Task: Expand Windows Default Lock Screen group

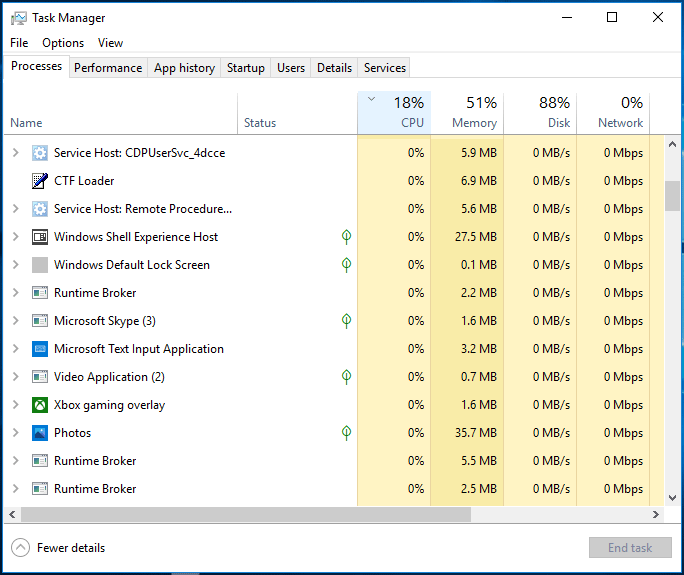Action: pos(16,264)
